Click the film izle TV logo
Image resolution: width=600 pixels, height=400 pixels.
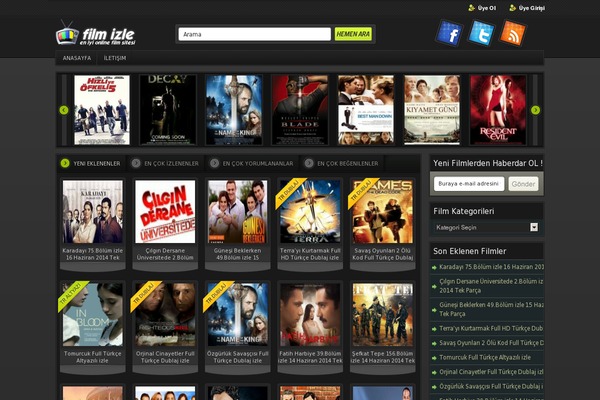[x=95, y=34]
